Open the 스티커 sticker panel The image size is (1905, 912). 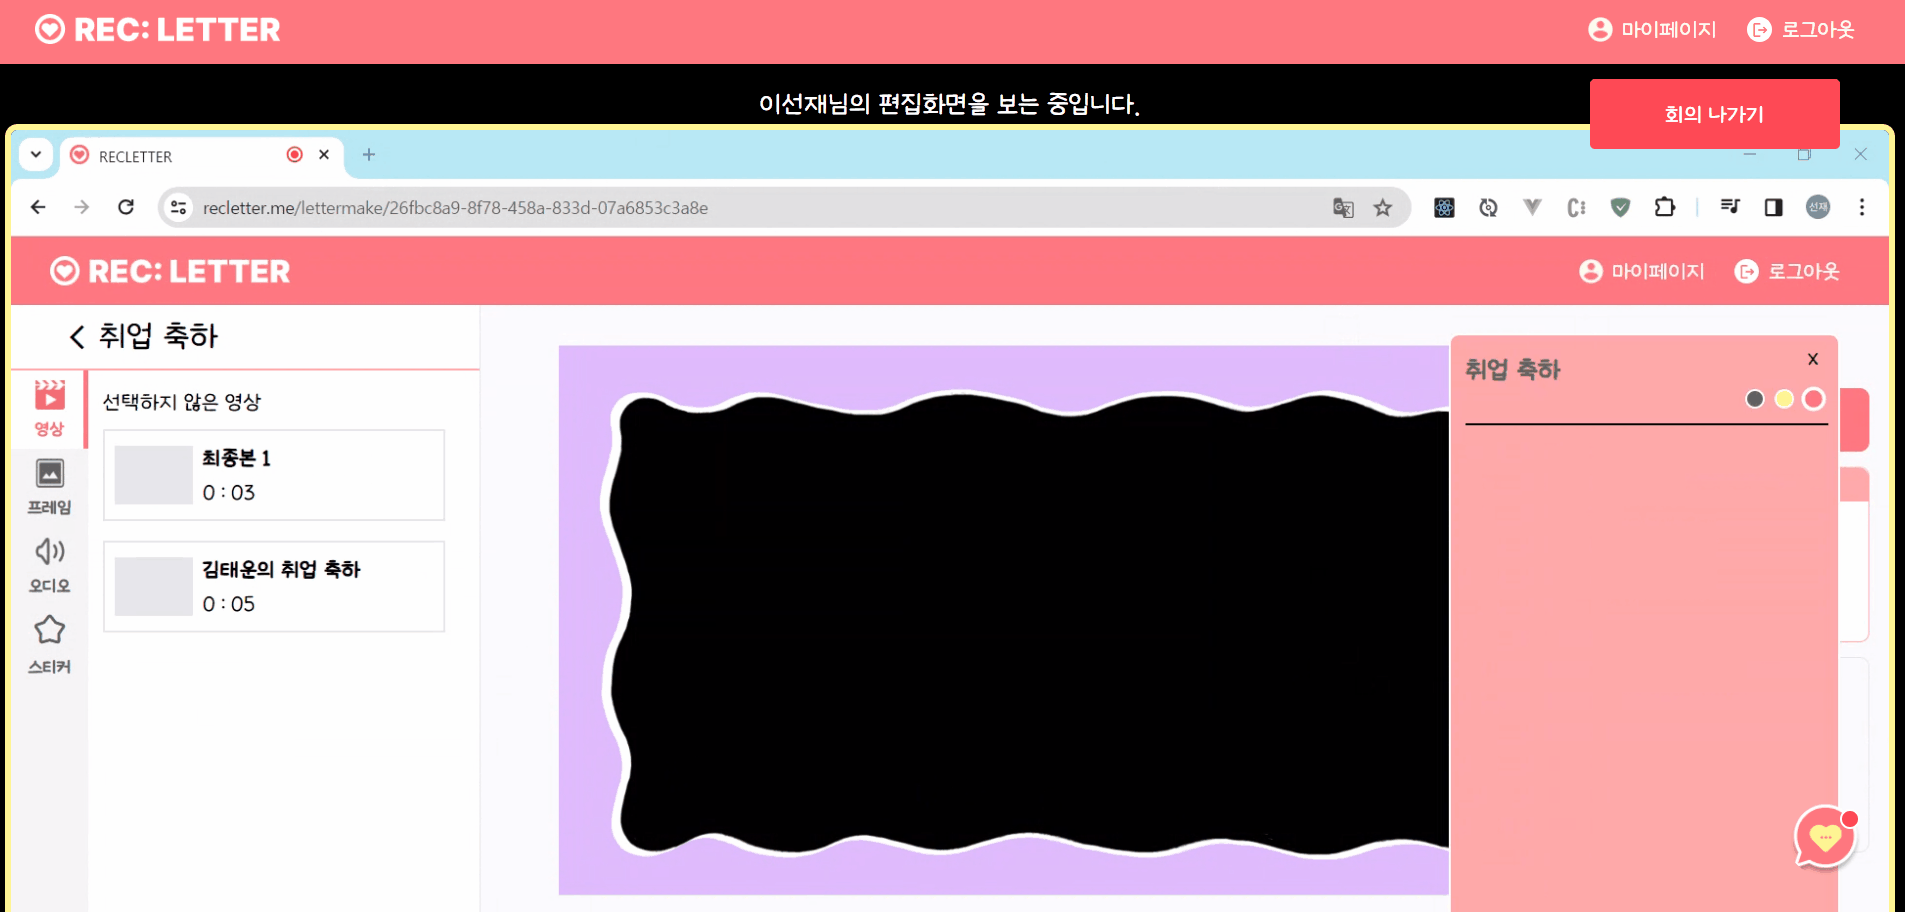(x=49, y=643)
